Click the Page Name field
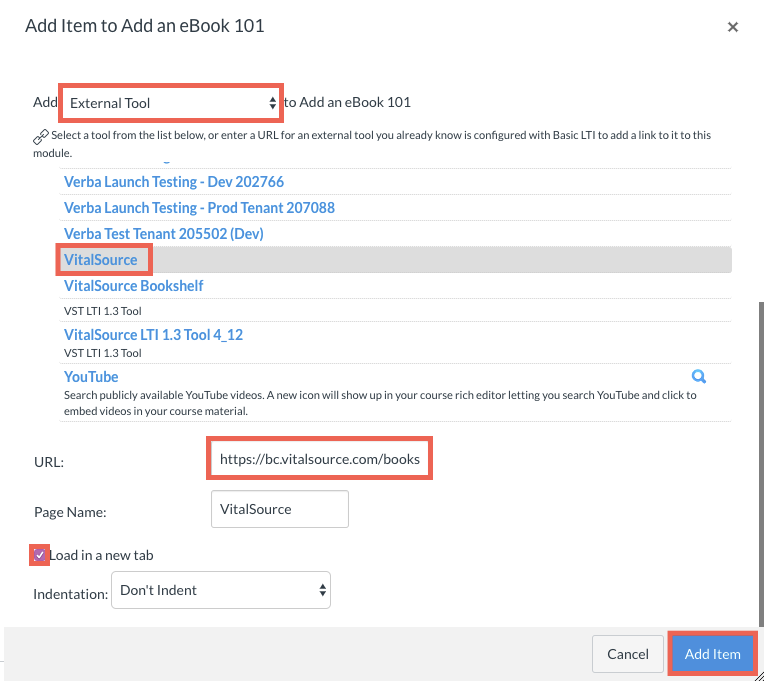 pos(280,509)
